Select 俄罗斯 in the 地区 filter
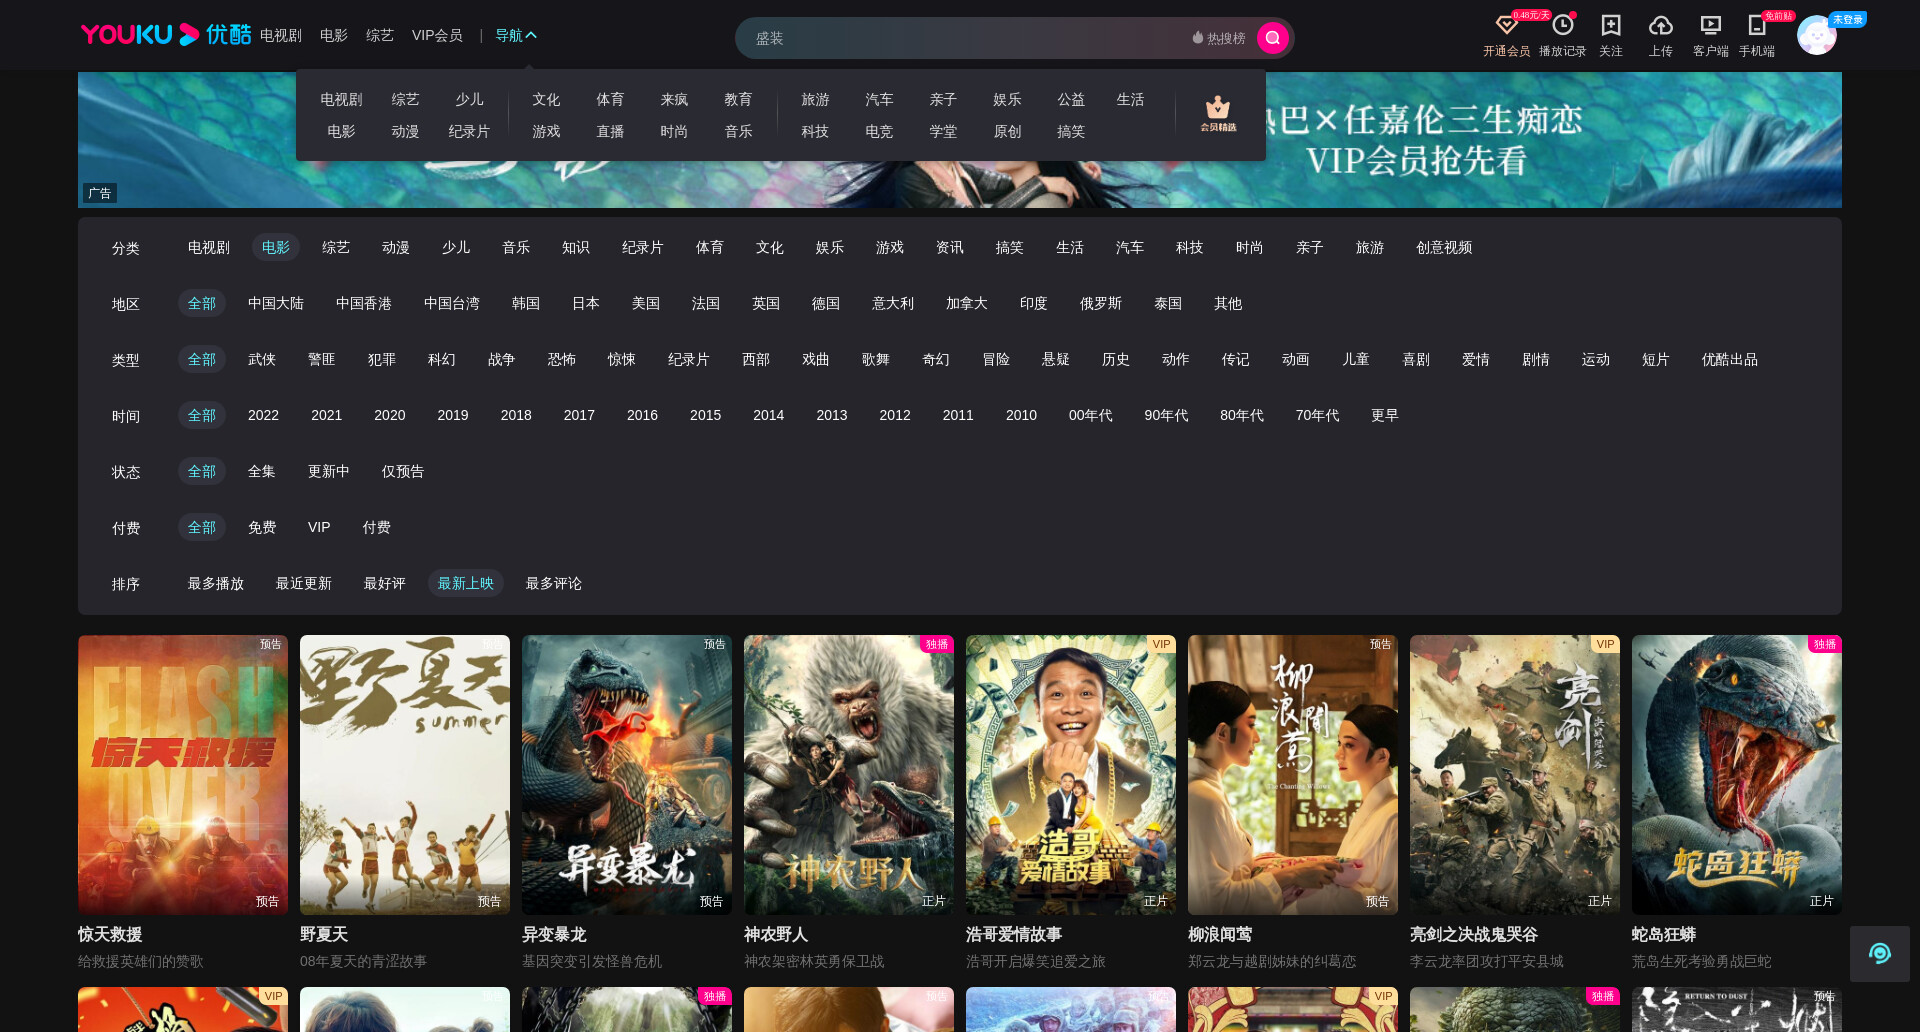 coord(1100,303)
